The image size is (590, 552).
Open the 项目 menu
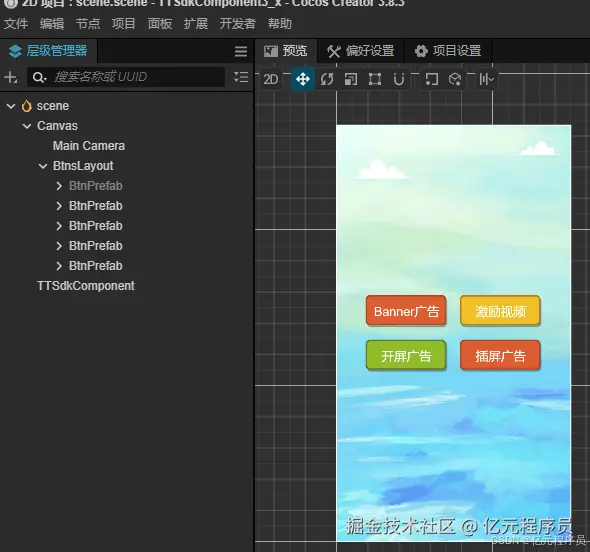click(x=124, y=24)
